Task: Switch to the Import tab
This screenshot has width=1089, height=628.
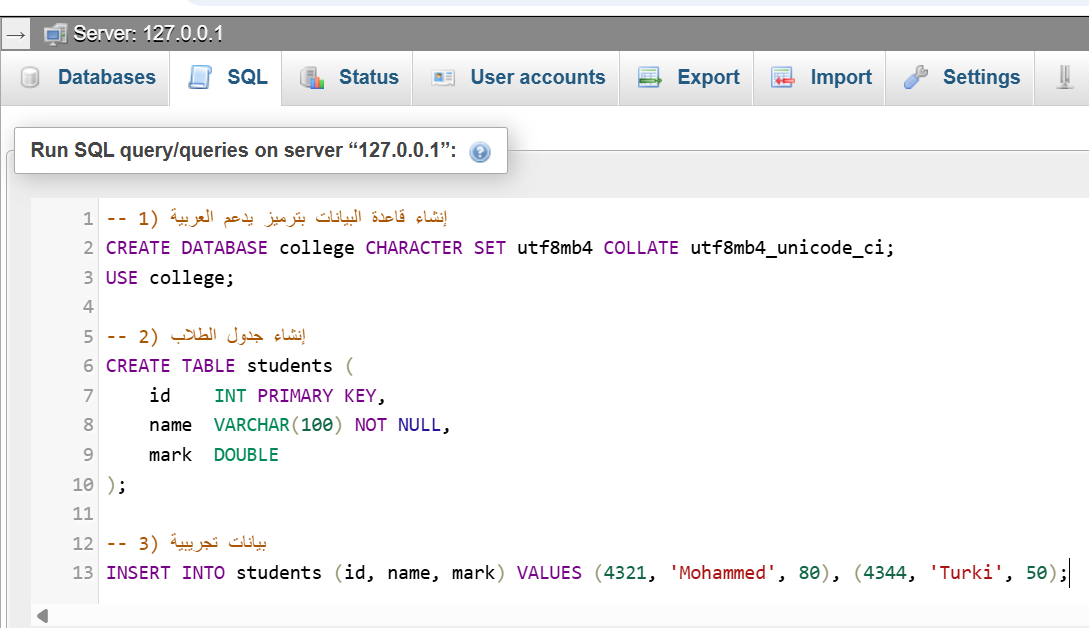Action: (819, 77)
